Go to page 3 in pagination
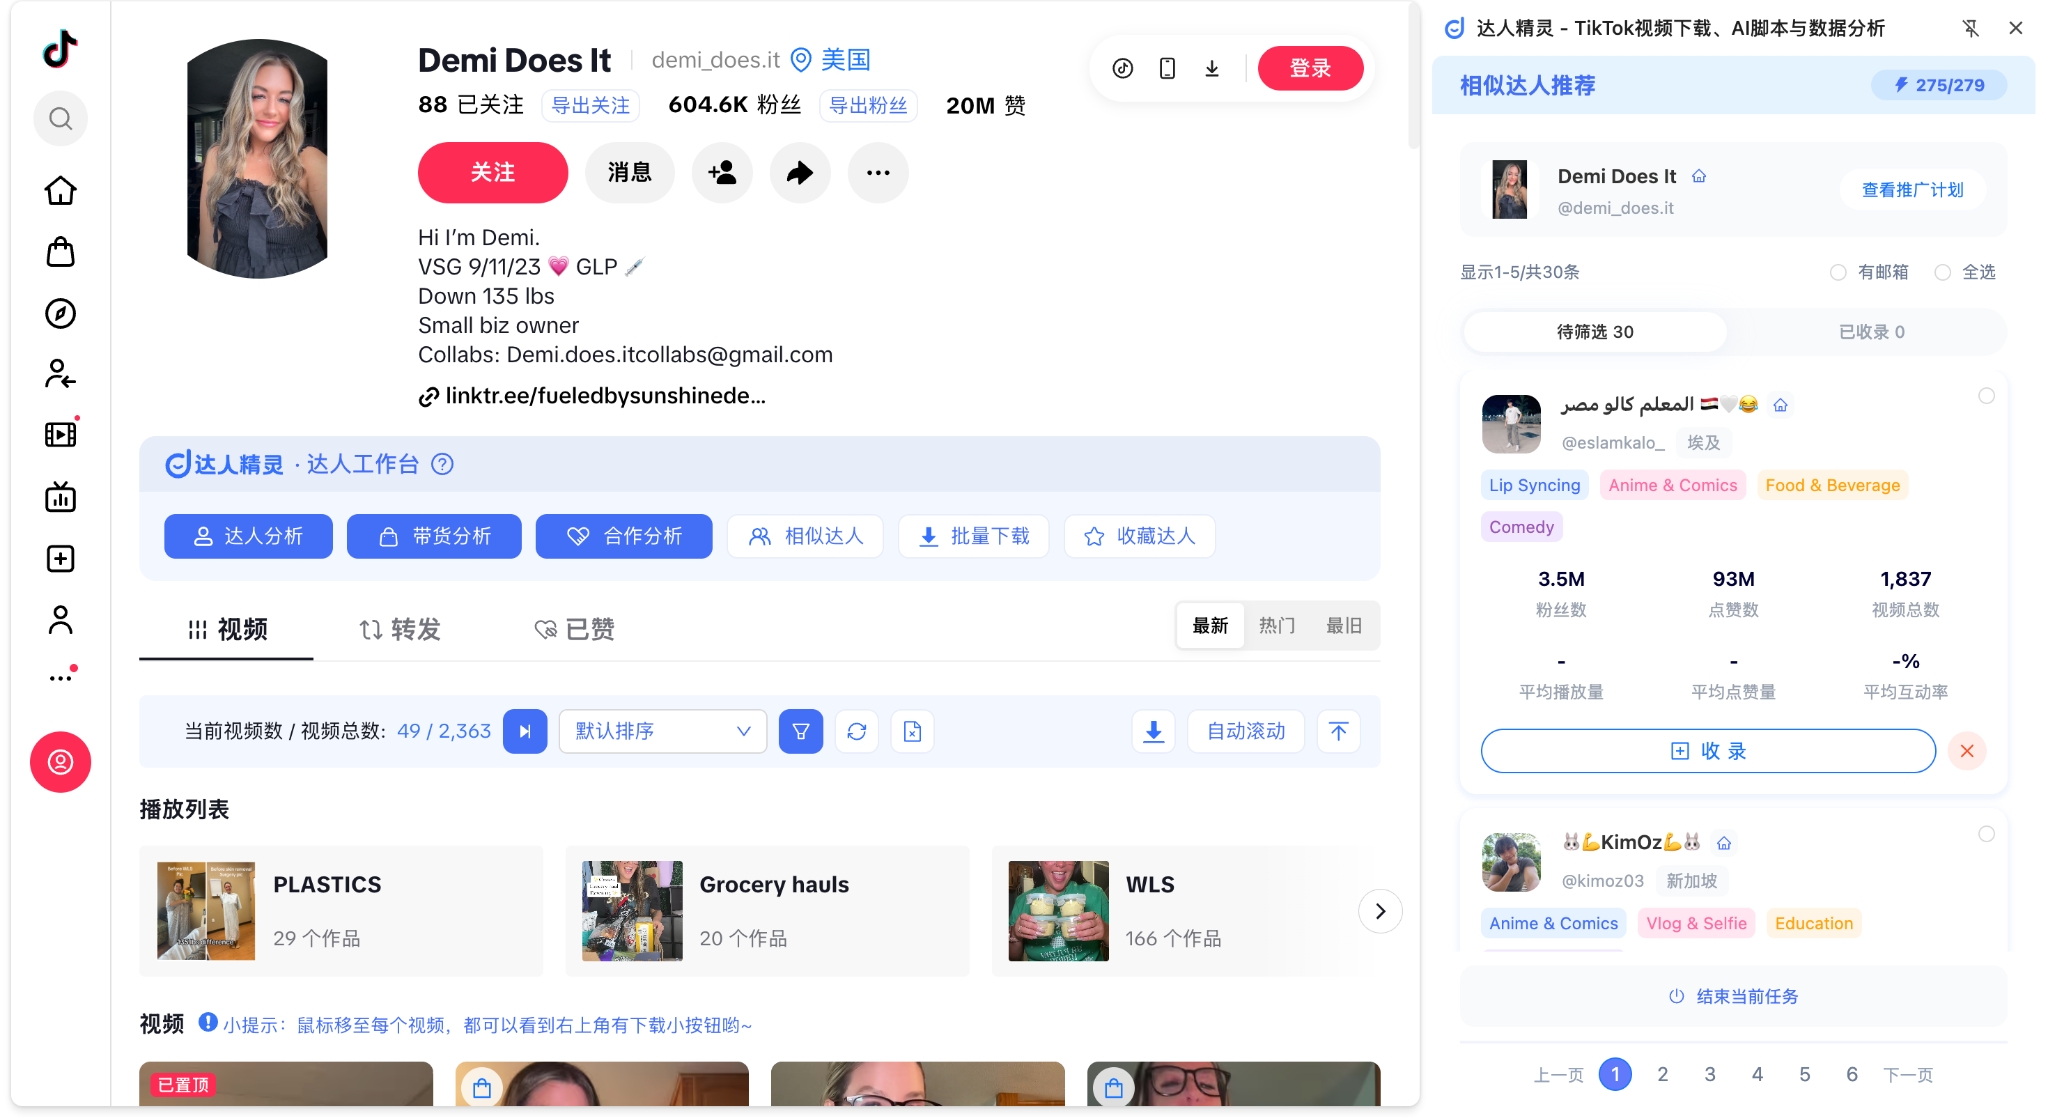Screen dimensions: 2047x1117 click(1710, 1075)
